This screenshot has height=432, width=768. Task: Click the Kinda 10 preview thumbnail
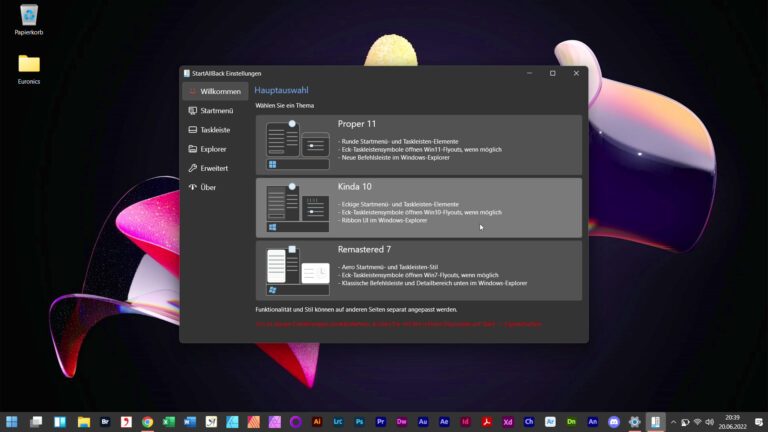pos(298,208)
